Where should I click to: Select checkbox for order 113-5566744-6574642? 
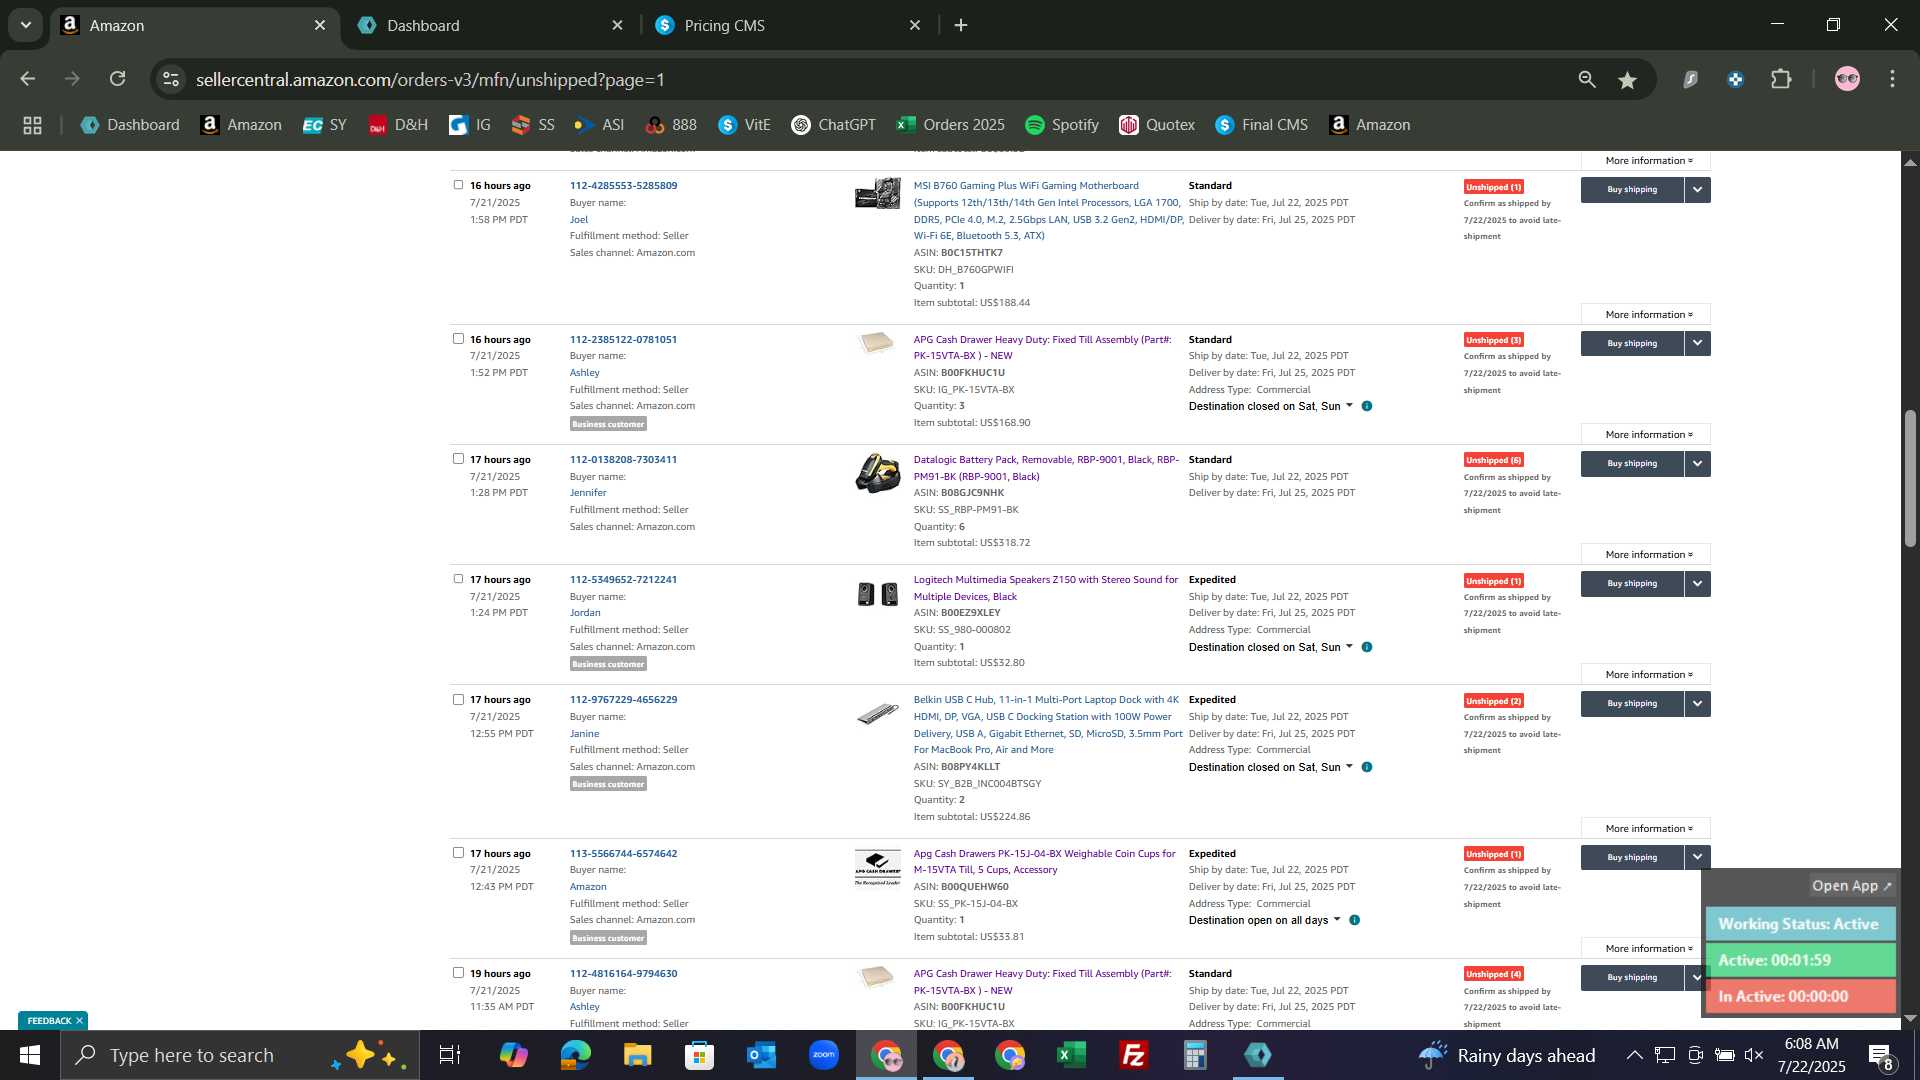pos(458,852)
